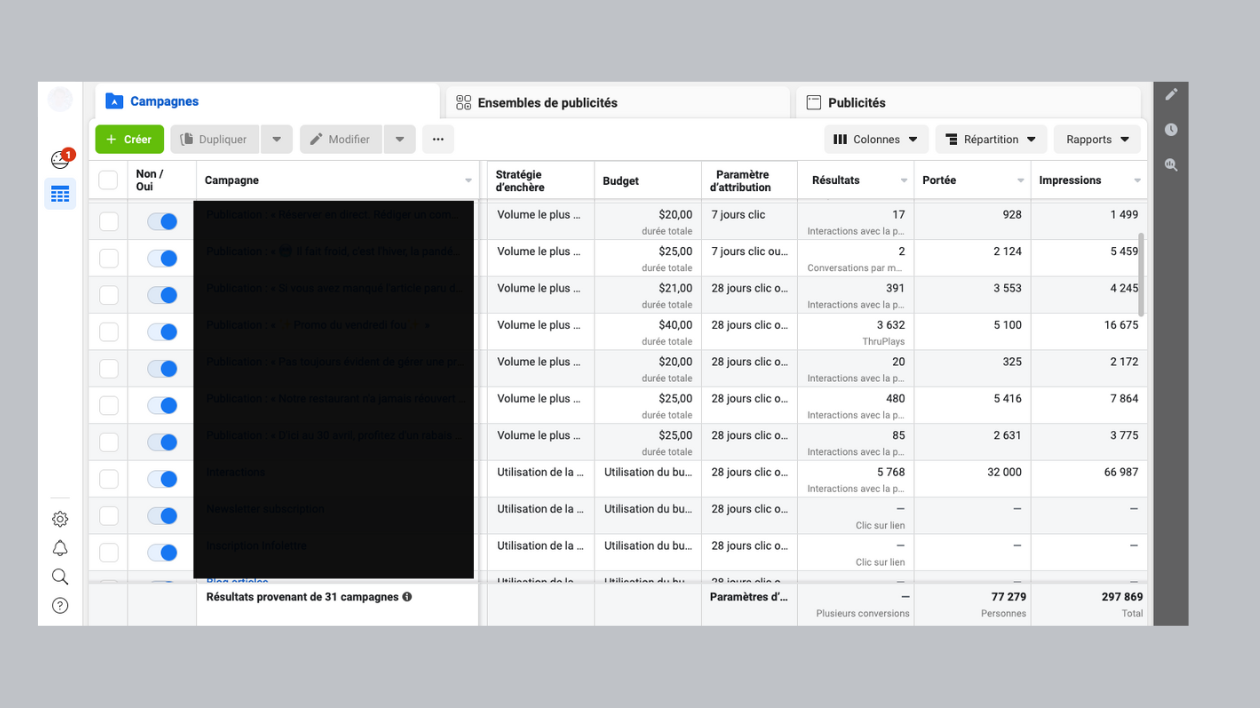Open the search magnifier icon in sidebar
Screen dimensions: 1260x708
[60, 577]
